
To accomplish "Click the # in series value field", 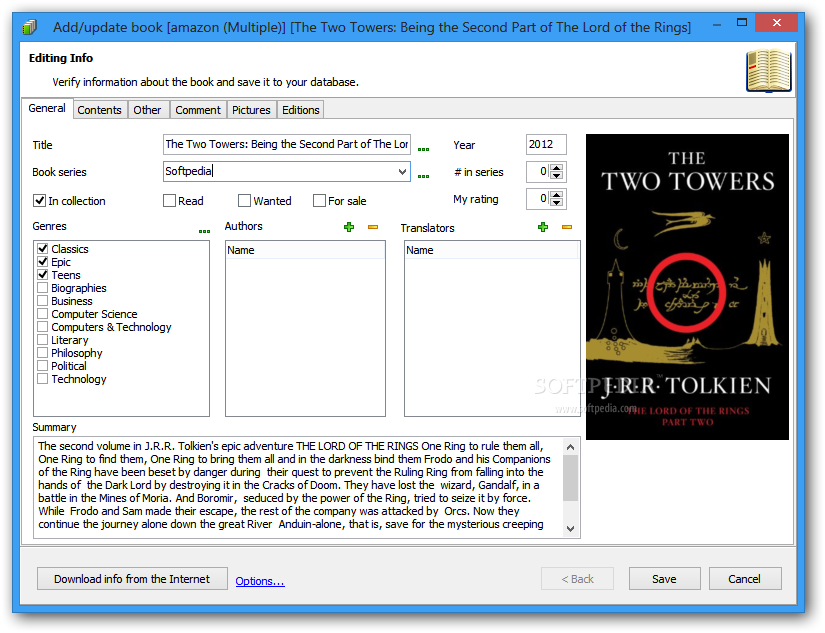I will point(538,172).
